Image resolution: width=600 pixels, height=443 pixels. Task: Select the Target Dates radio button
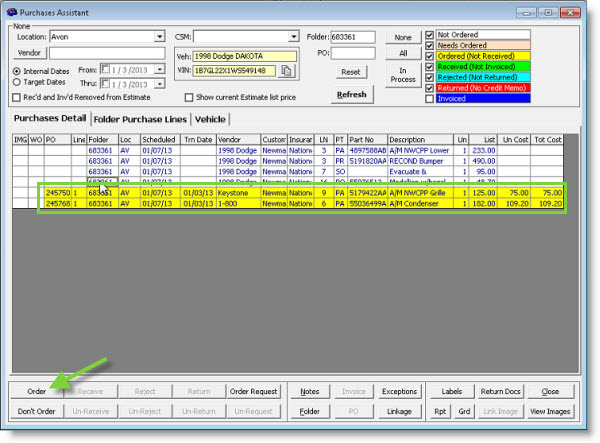[x=16, y=82]
